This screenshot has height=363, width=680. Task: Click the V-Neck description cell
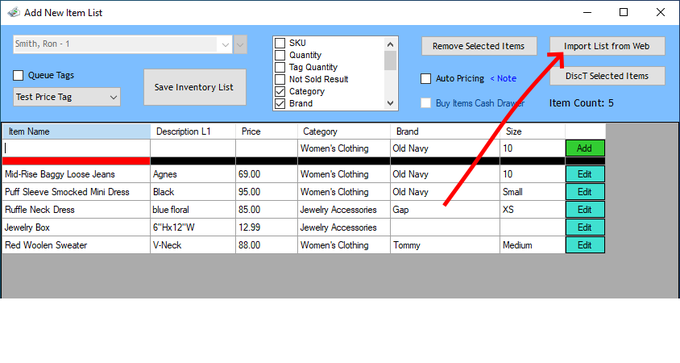193,245
